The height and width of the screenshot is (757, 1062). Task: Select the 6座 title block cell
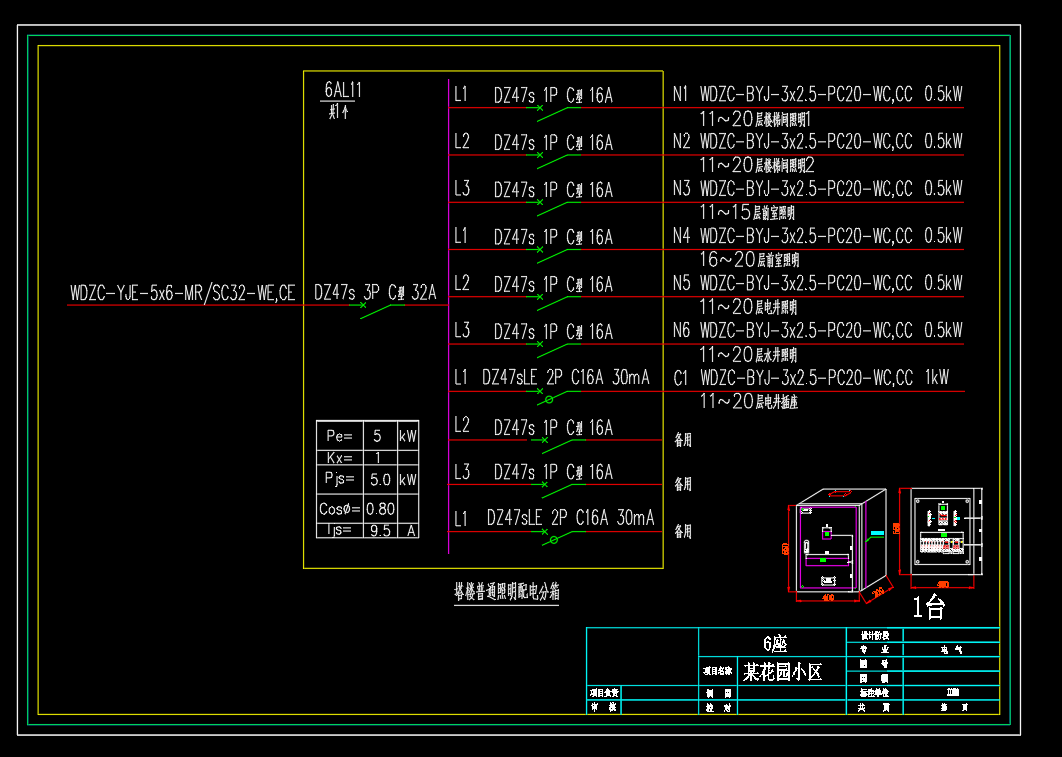coord(773,642)
